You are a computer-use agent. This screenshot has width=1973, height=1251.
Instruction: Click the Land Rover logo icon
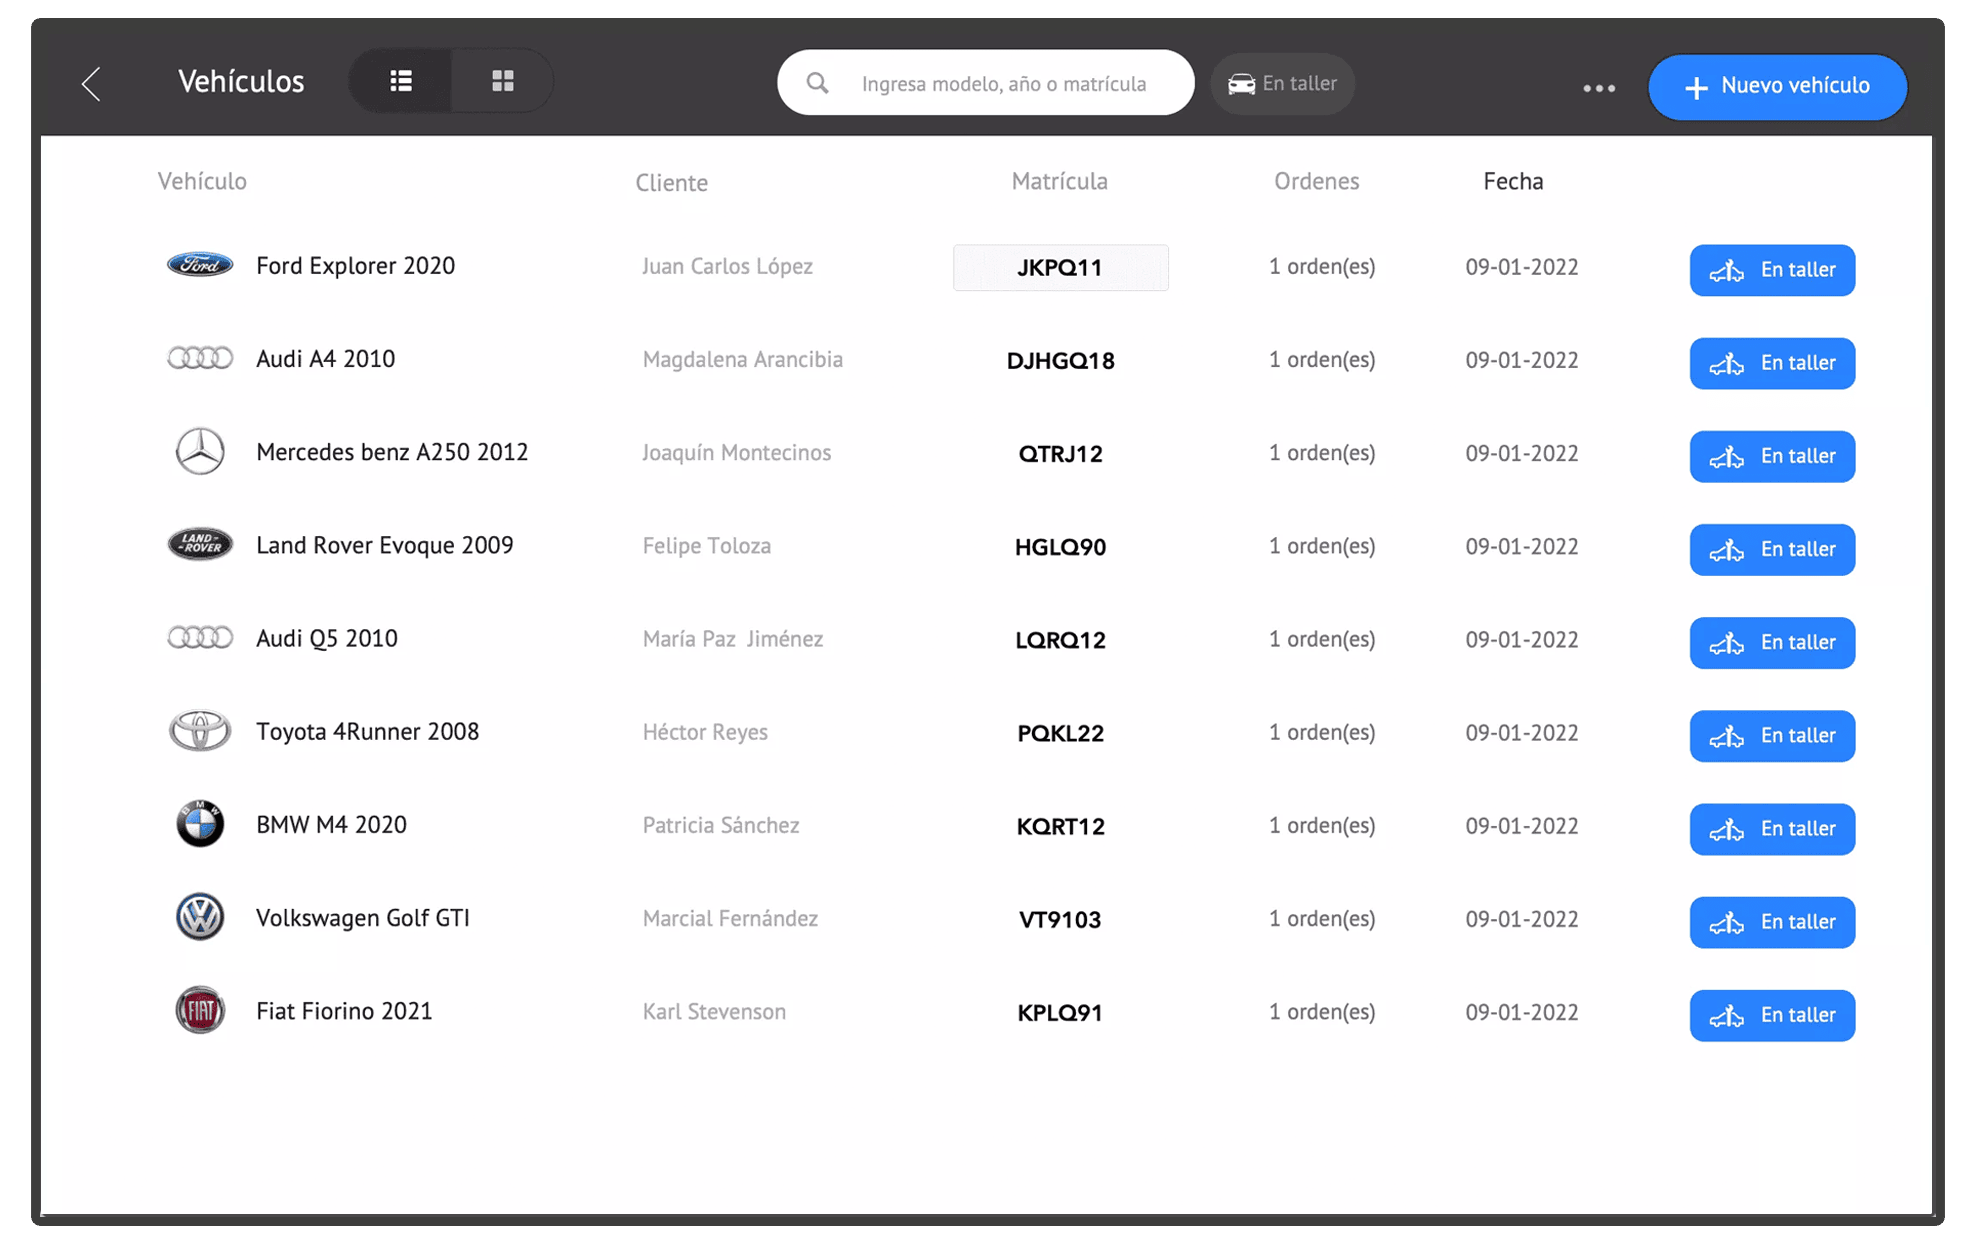(200, 544)
